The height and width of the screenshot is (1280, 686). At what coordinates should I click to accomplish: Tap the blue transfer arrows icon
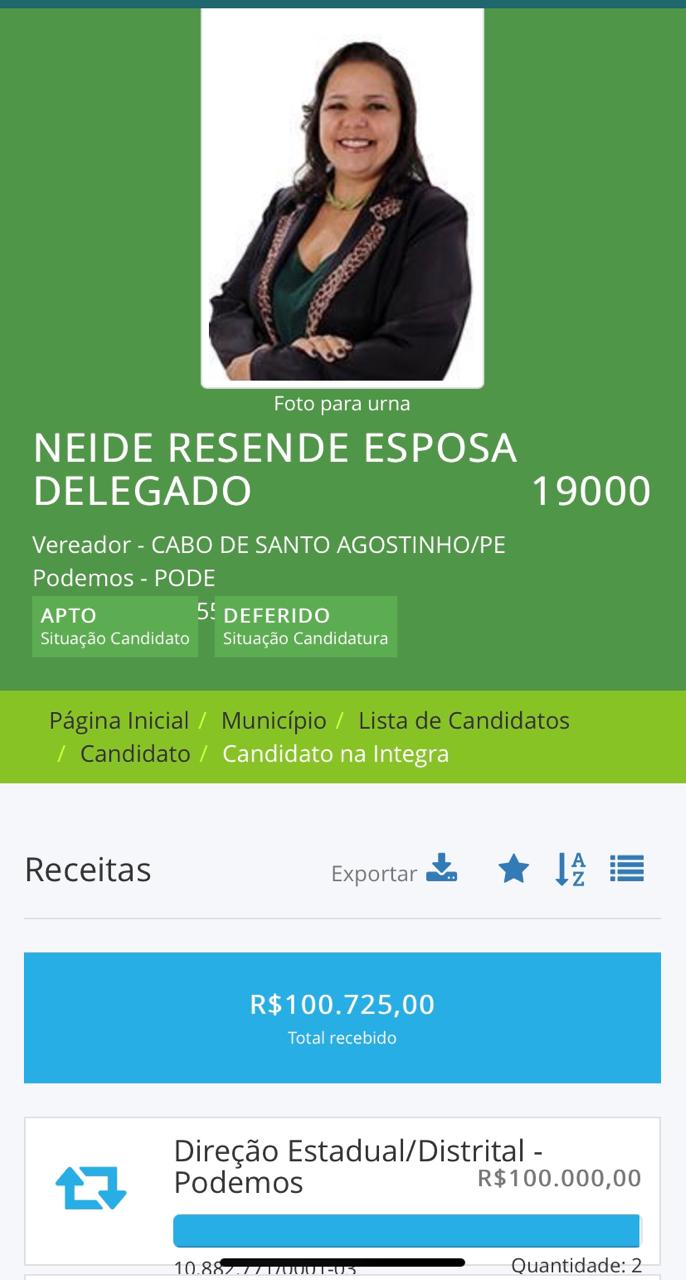91,1187
